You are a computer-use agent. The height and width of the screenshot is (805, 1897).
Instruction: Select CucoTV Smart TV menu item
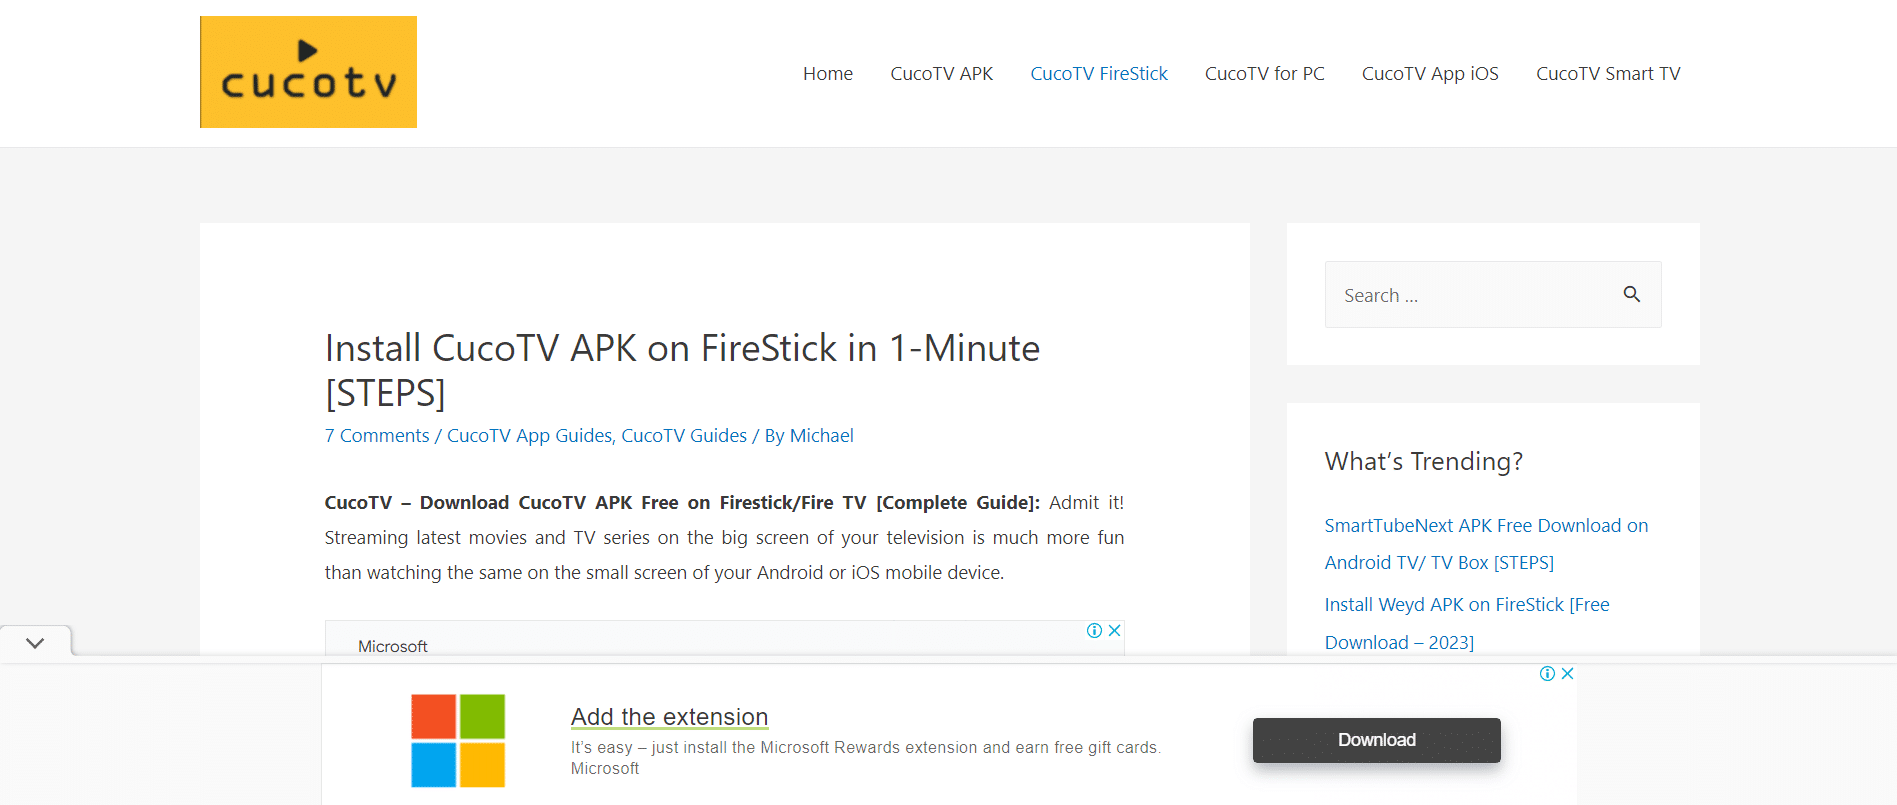tap(1608, 73)
